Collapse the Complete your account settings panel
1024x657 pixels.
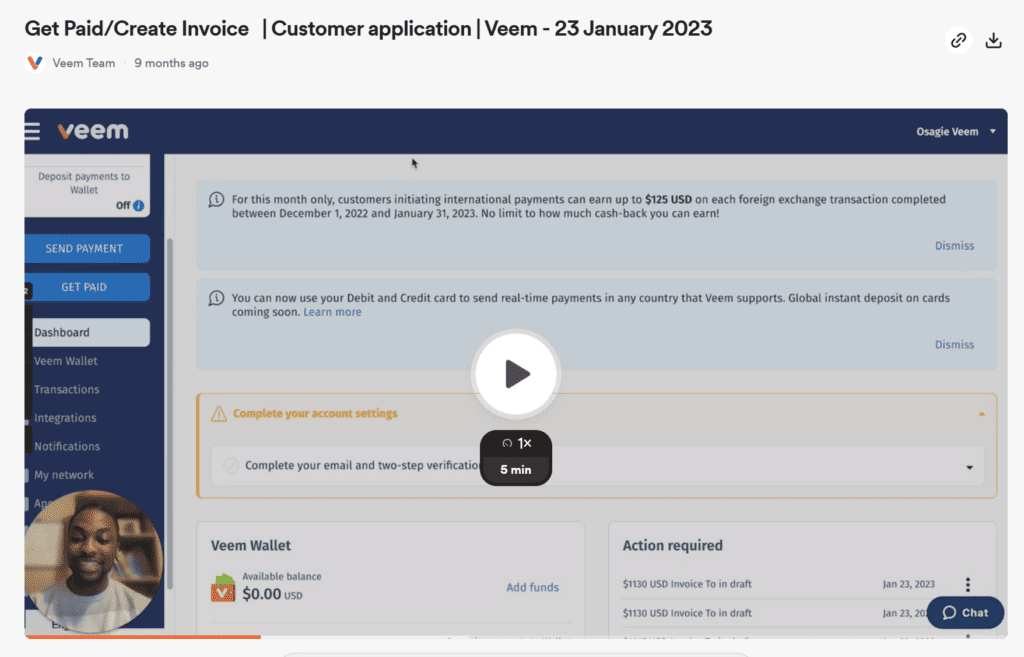coord(981,414)
